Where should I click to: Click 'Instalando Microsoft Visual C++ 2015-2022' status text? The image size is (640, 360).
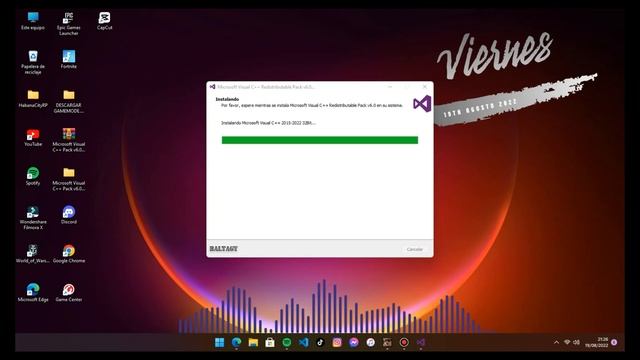pyautogui.click(x=268, y=122)
